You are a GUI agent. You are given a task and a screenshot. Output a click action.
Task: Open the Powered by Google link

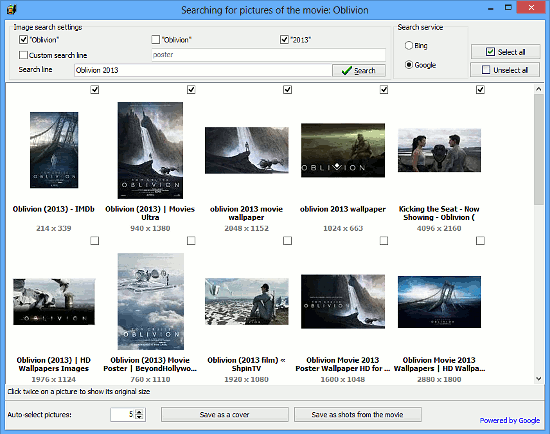tap(510, 420)
